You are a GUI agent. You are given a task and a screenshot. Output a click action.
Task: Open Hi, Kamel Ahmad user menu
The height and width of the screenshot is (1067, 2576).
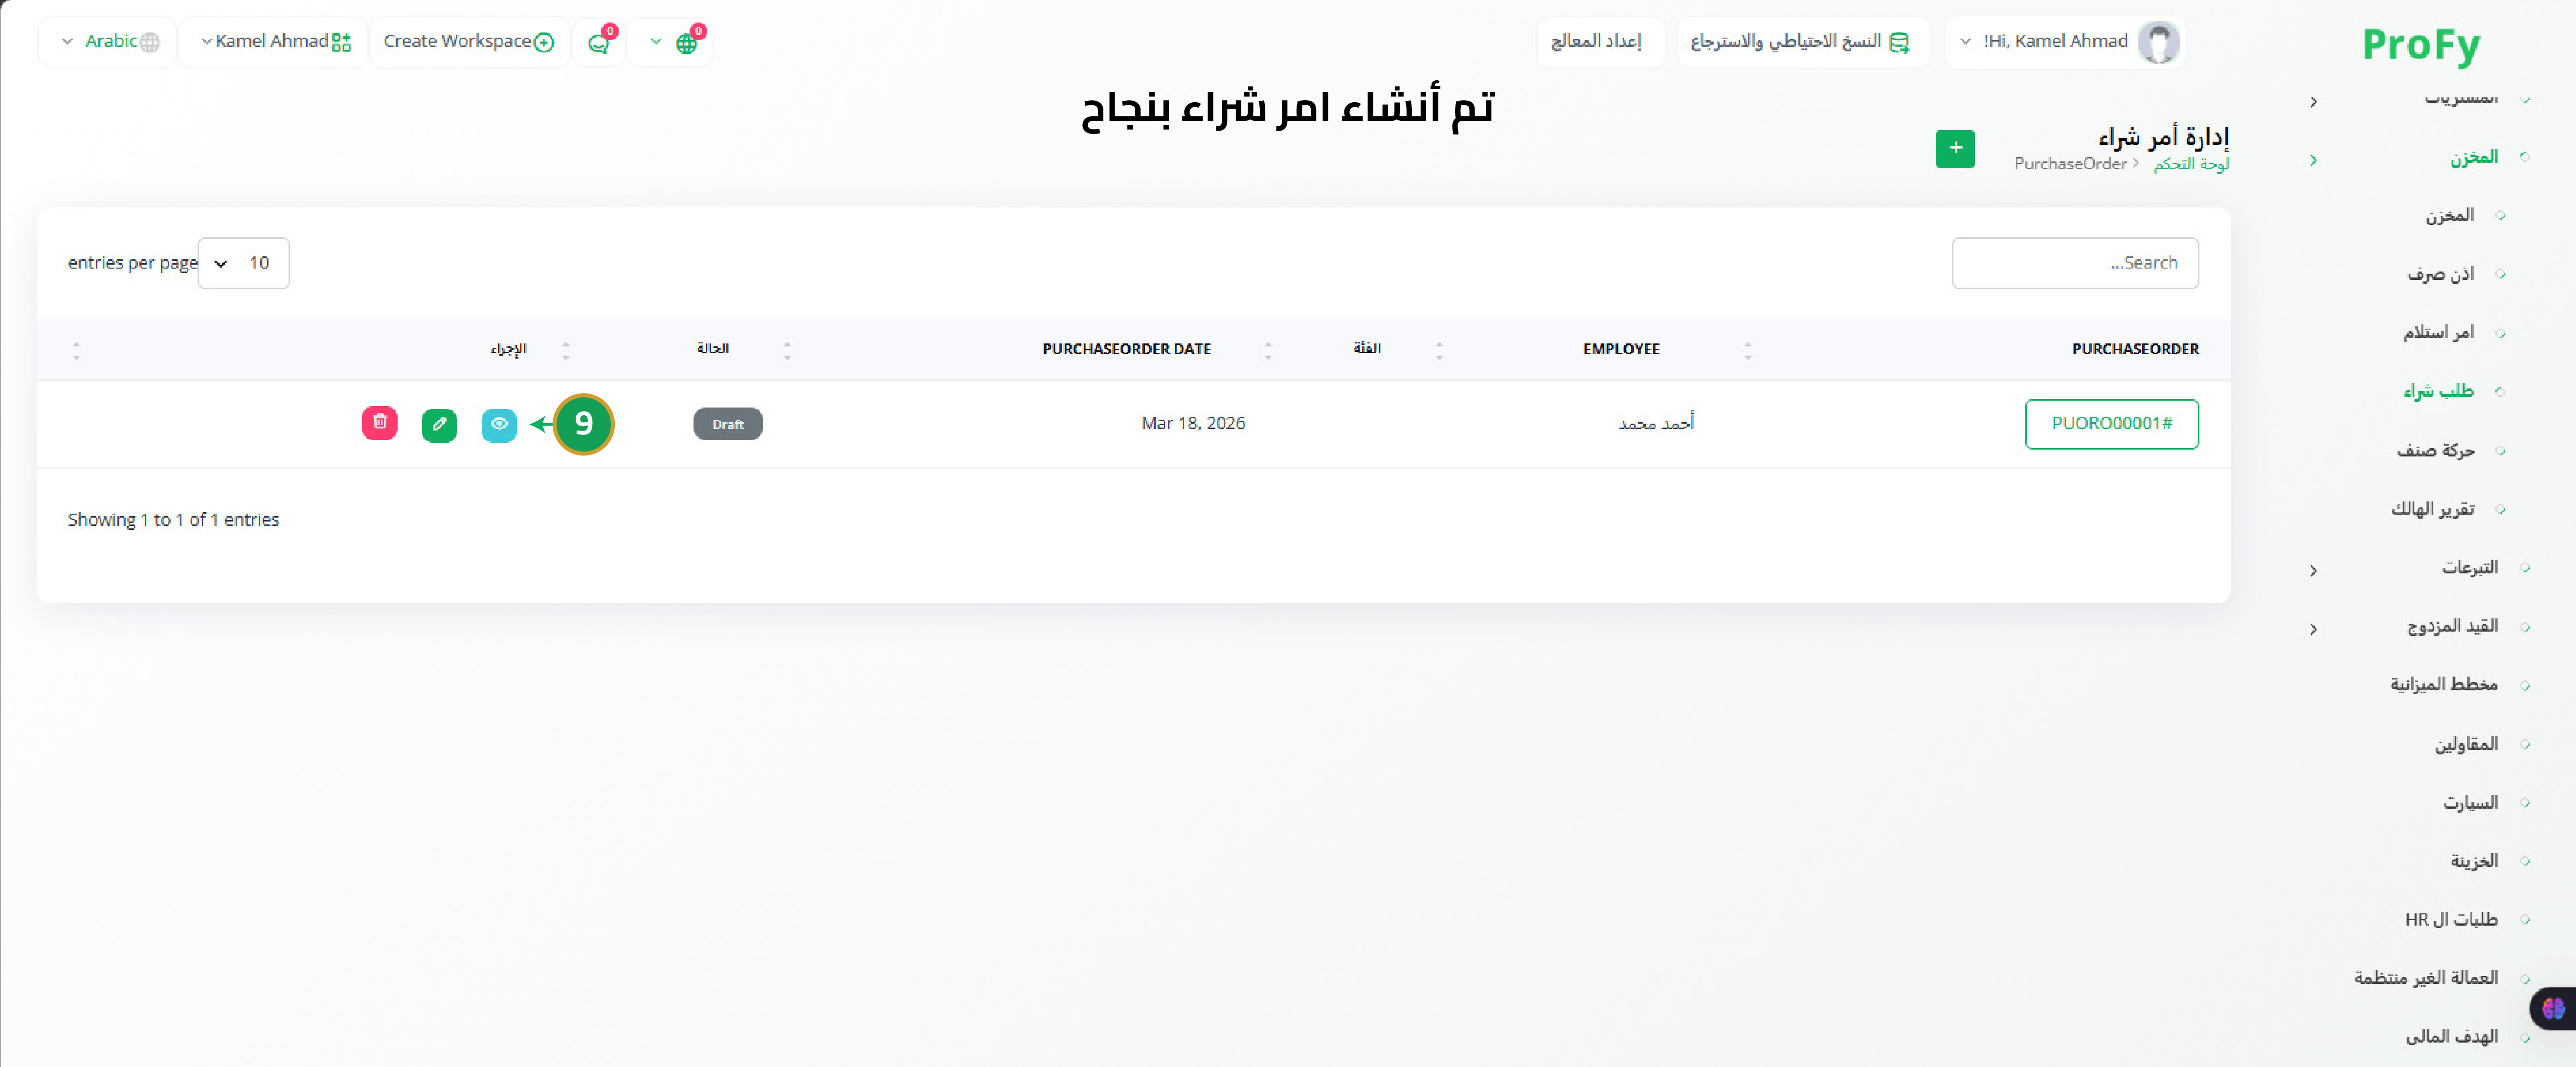(2064, 42)
